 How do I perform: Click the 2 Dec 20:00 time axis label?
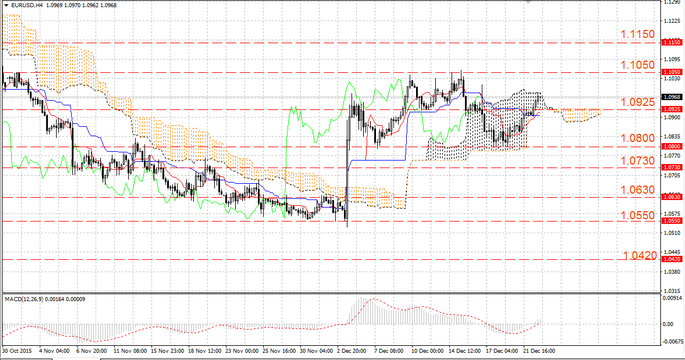[x=352, y=351]
